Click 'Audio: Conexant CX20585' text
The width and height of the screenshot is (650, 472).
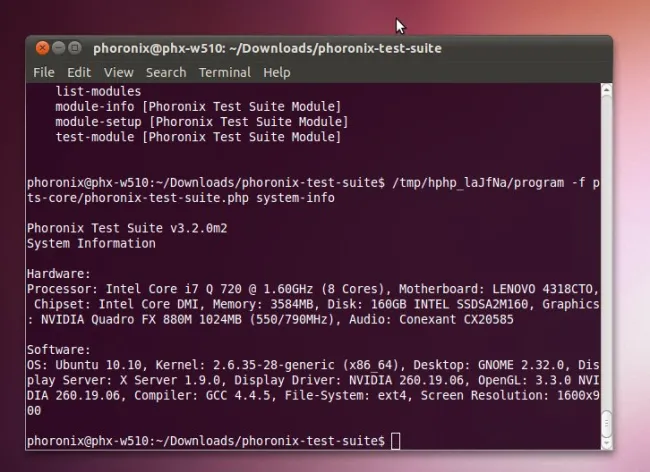pyautogui.click(x=431, y=320)
